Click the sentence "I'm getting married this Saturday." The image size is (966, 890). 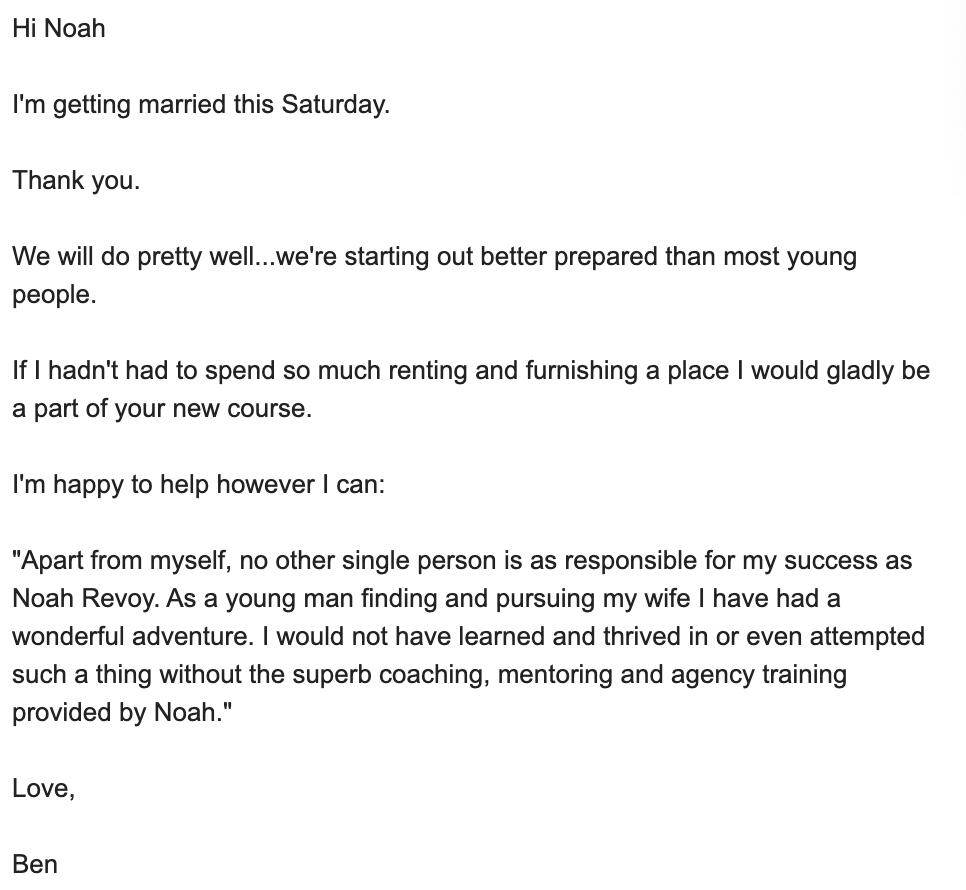pos(200,104)
